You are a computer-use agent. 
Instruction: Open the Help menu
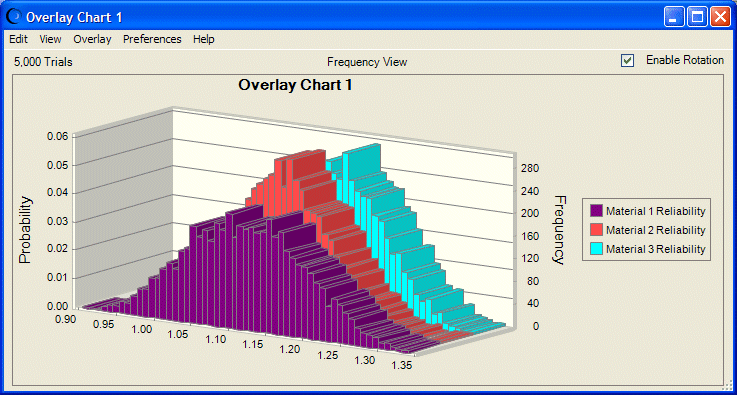coord(204,40)
